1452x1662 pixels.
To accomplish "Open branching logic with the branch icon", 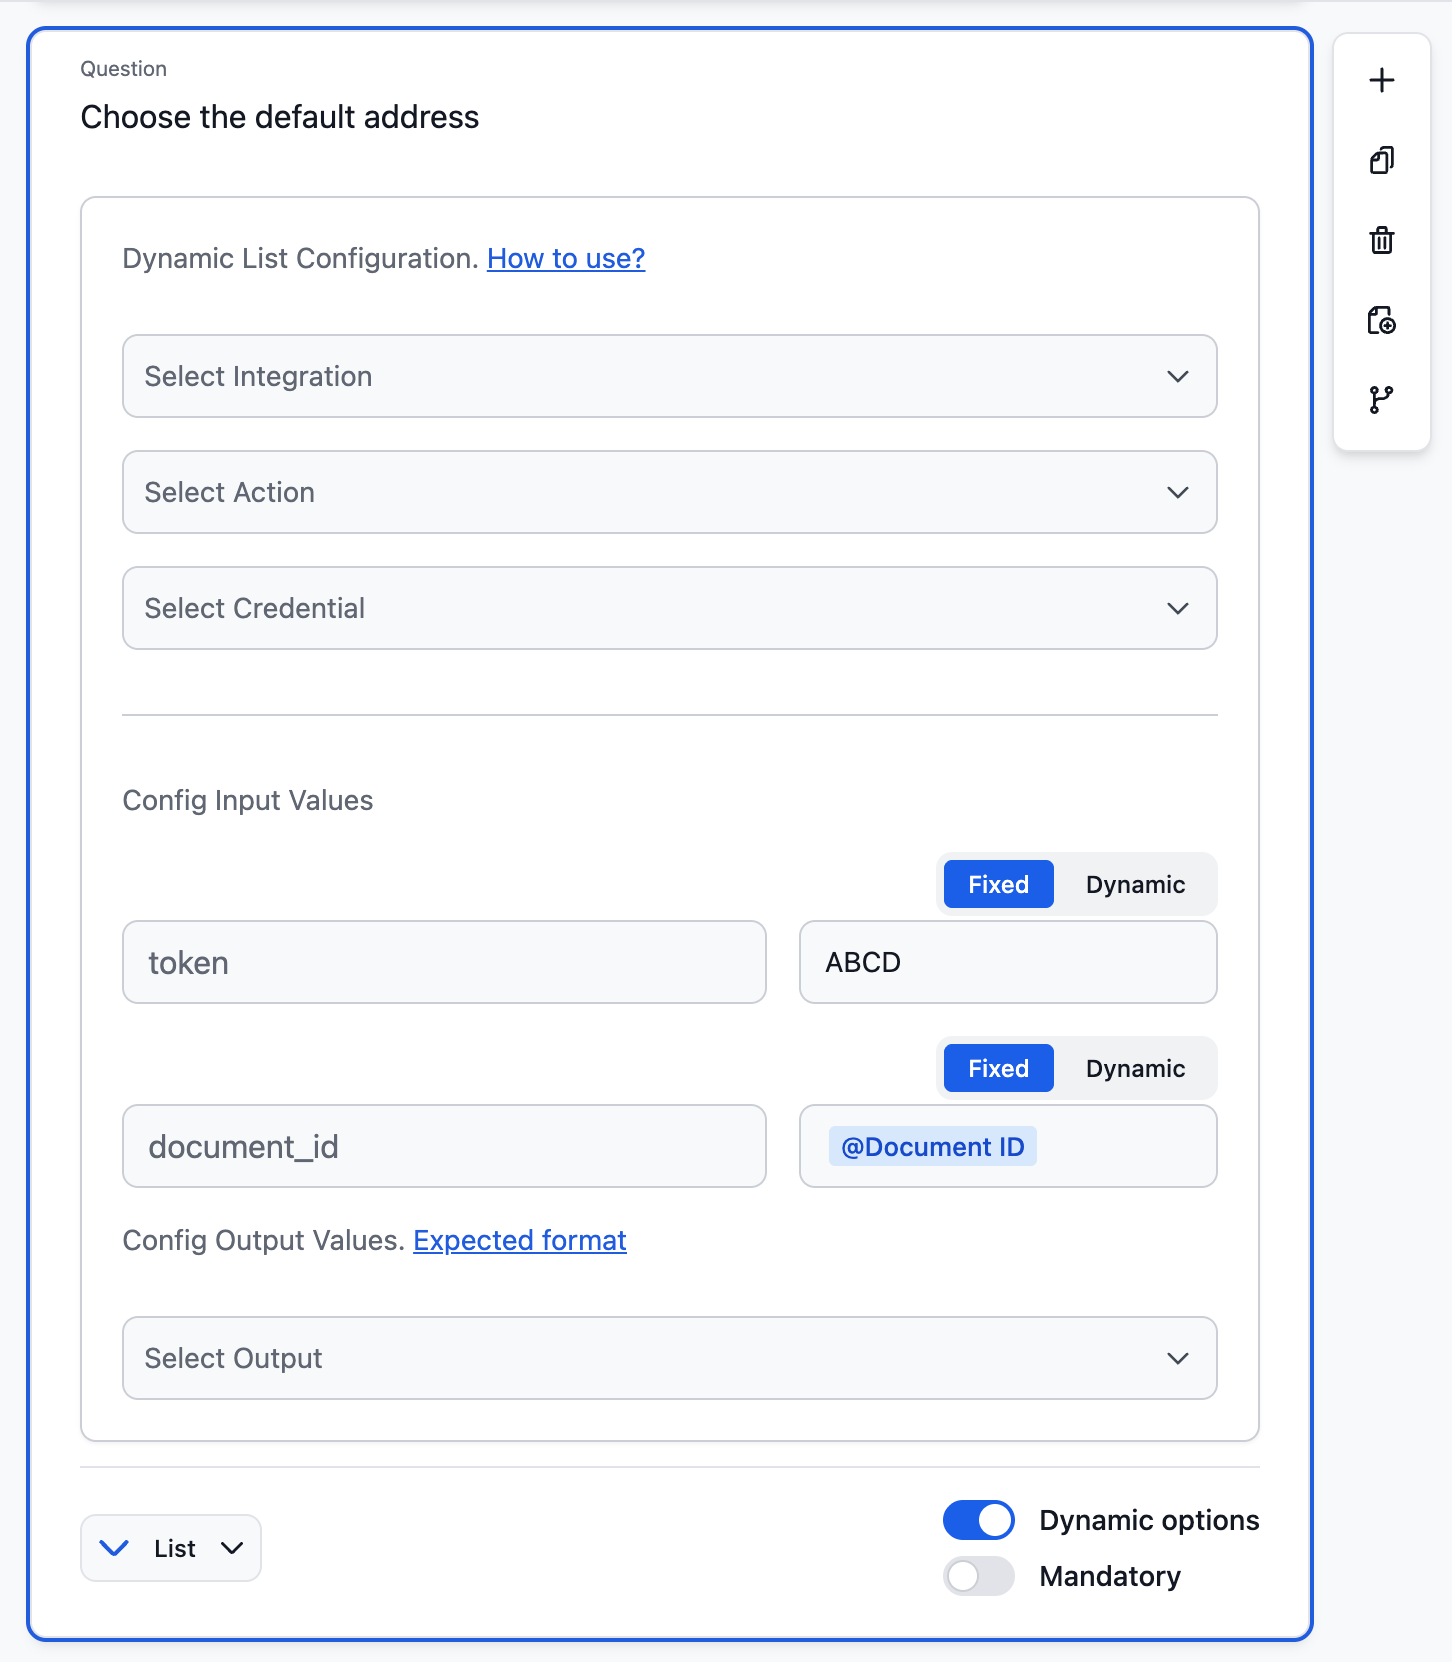I will 1382,400.
